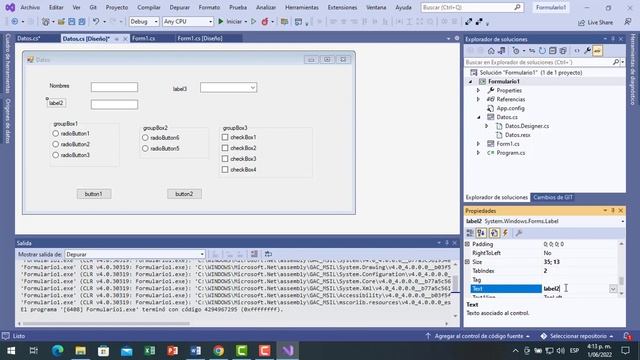Start debugging with the green Iniciar arrow
The height and width of the screenshot is (360, 640).
tap(221, 21)
